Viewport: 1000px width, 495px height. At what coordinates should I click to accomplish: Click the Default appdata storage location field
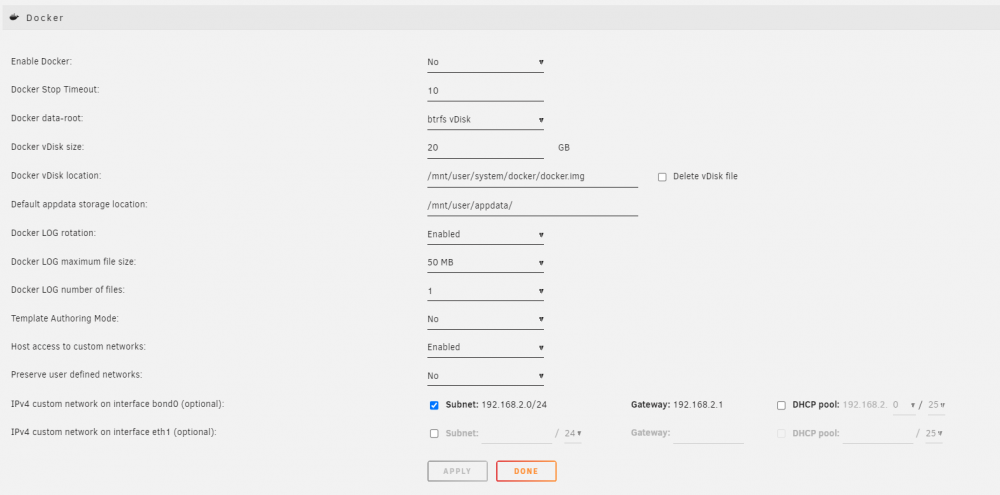[x=533, y=205]
